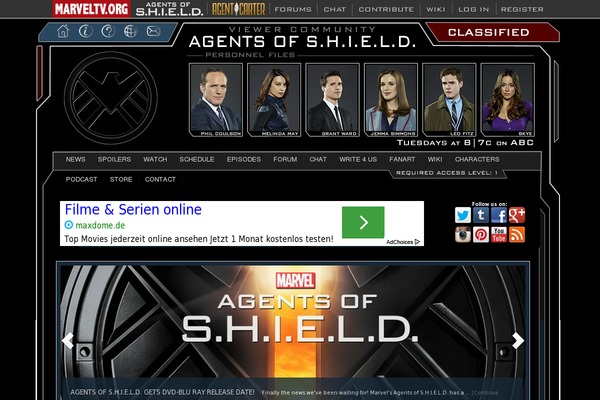Screen dimensions: 600x400
Task: Advance slideshow with the right arrow
Action: point(518,340)
